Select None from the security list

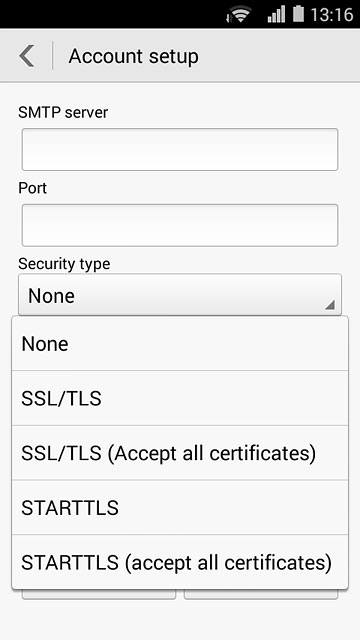(x=180, y=344)
